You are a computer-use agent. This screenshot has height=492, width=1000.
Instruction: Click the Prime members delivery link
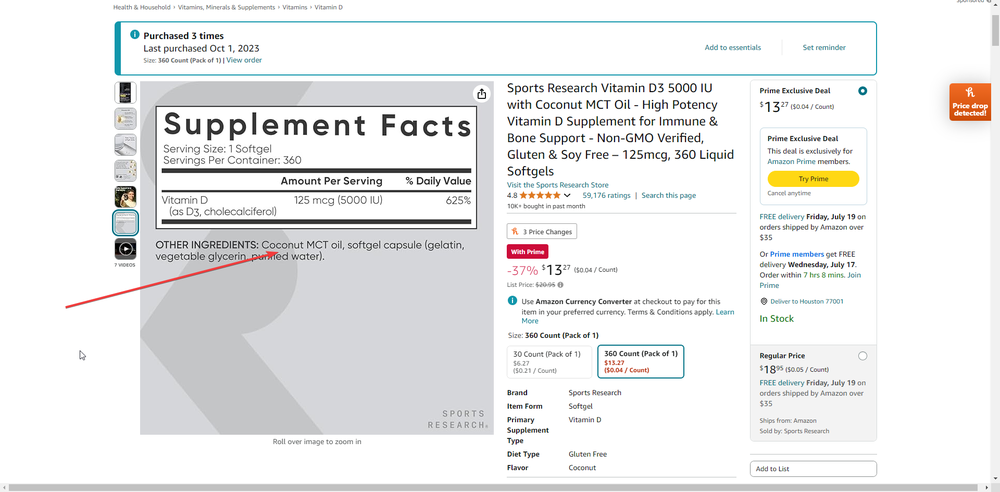pos(797,255)
